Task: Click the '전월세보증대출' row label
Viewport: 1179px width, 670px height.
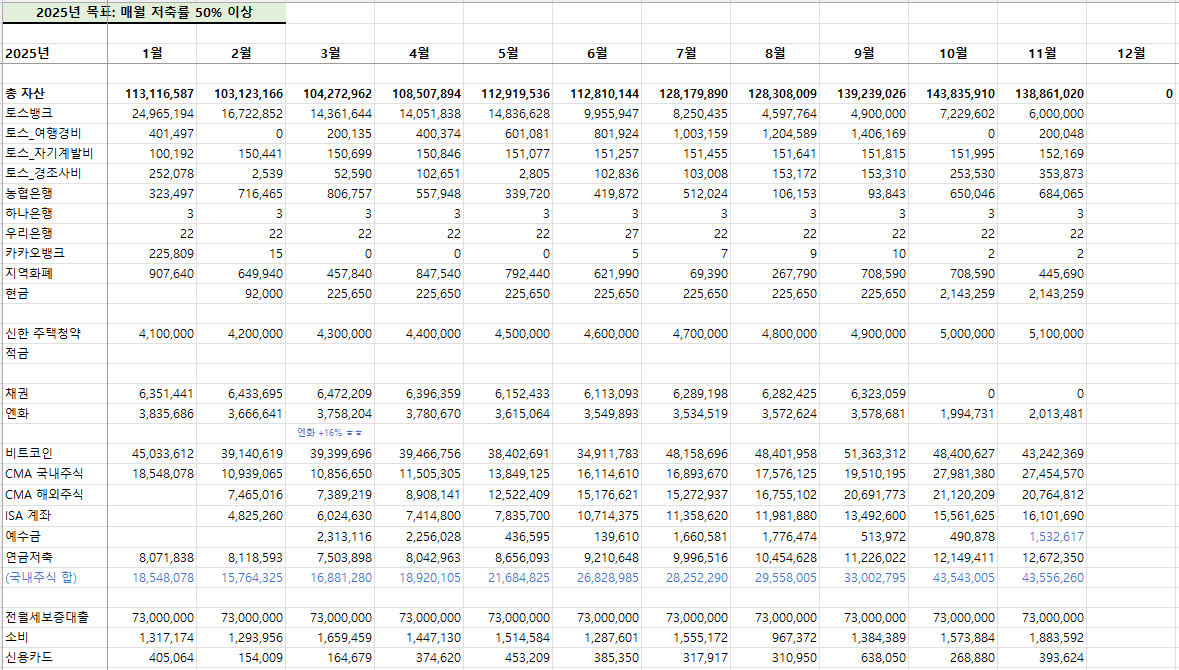Action: pyautogui.click(x=47, y=617)
